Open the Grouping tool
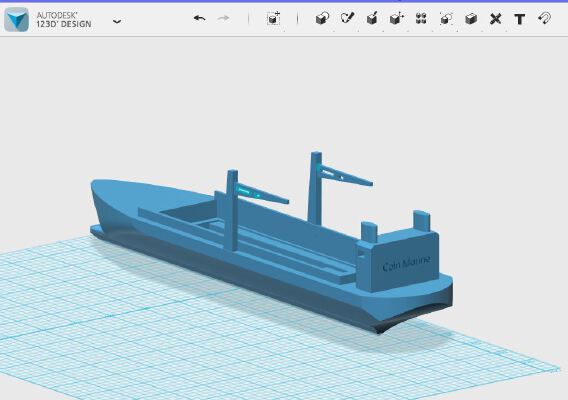 (446, 18)
